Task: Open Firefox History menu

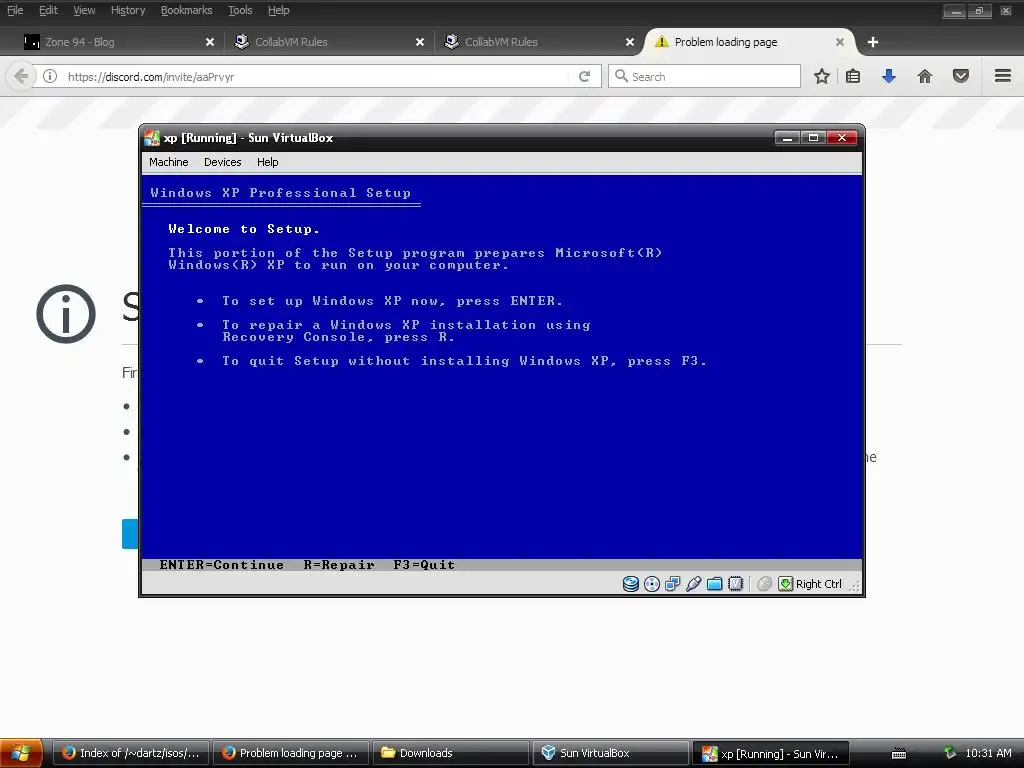Action: tap(128, 10)
